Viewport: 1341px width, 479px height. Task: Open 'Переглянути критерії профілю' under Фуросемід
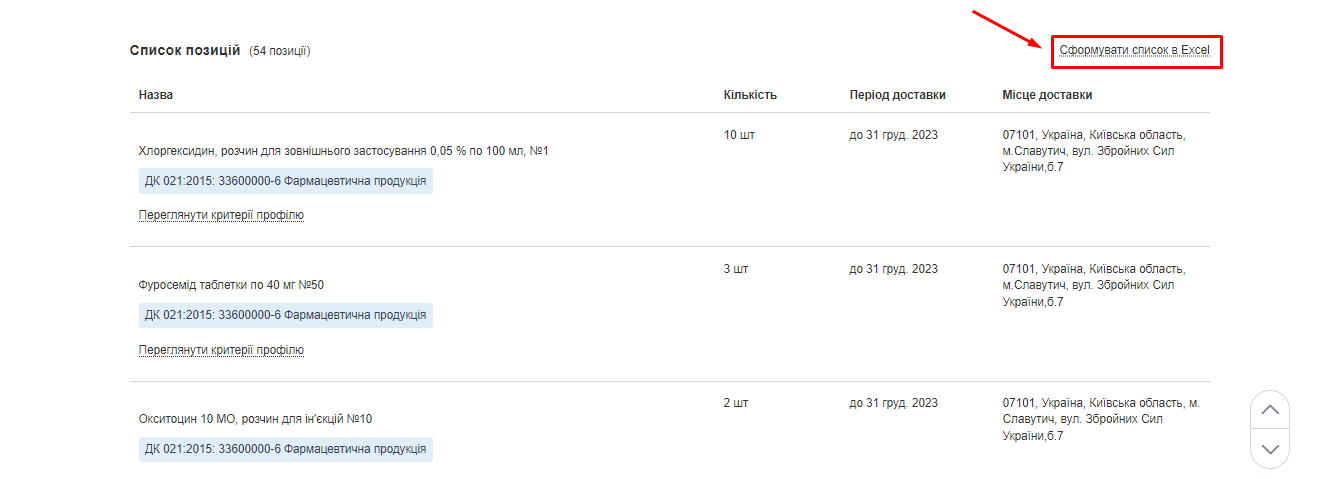pyautogui.click(x=221, y=350)
